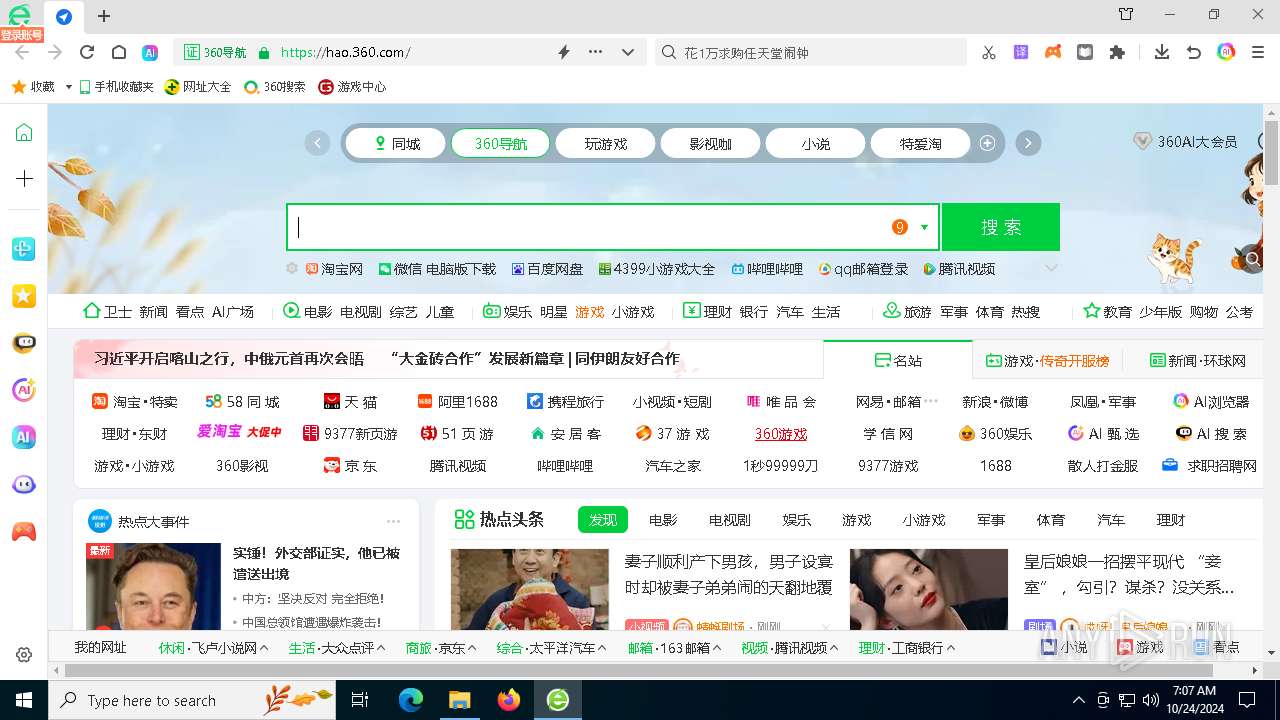Open sidebar settings gear icon
The image size is (1280, 720).
(x=24, y=655)
